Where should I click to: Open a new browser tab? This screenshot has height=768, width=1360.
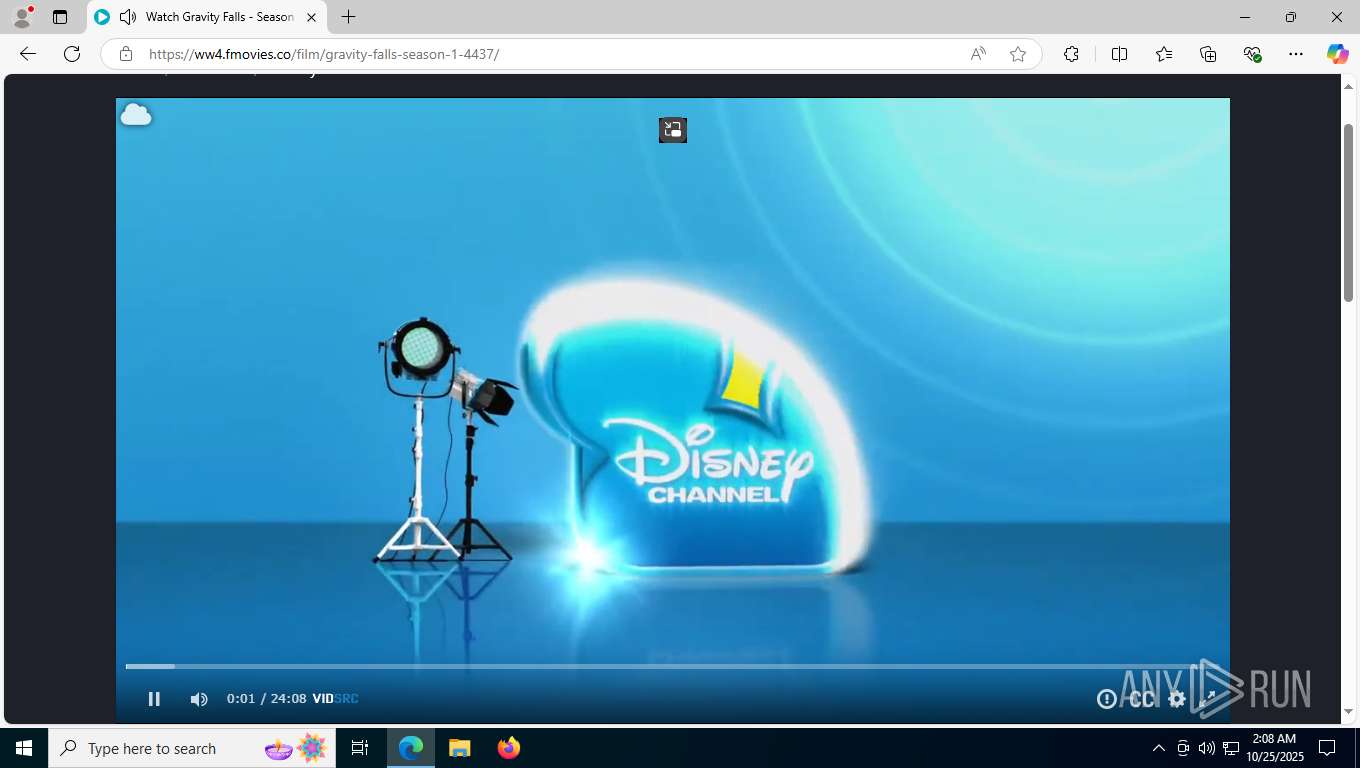pyautogui.click(x=348, y=17)
